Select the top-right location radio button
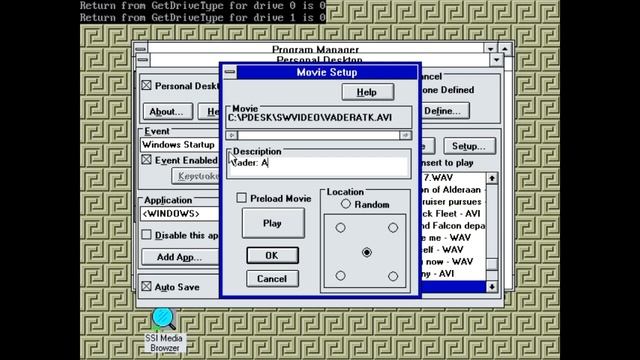The height and width of the screenshot is (360, 640). pyautogui.click(x=393, y=228)
